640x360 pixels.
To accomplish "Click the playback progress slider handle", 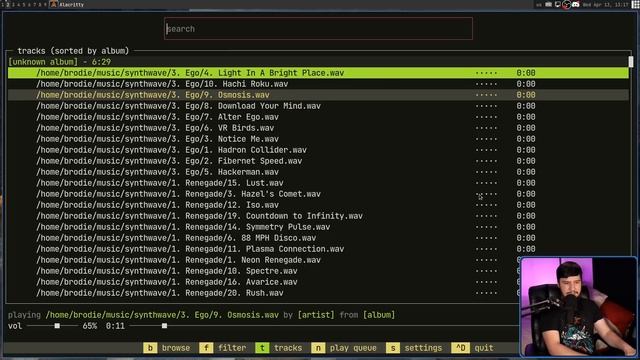I will coord(164,326).
